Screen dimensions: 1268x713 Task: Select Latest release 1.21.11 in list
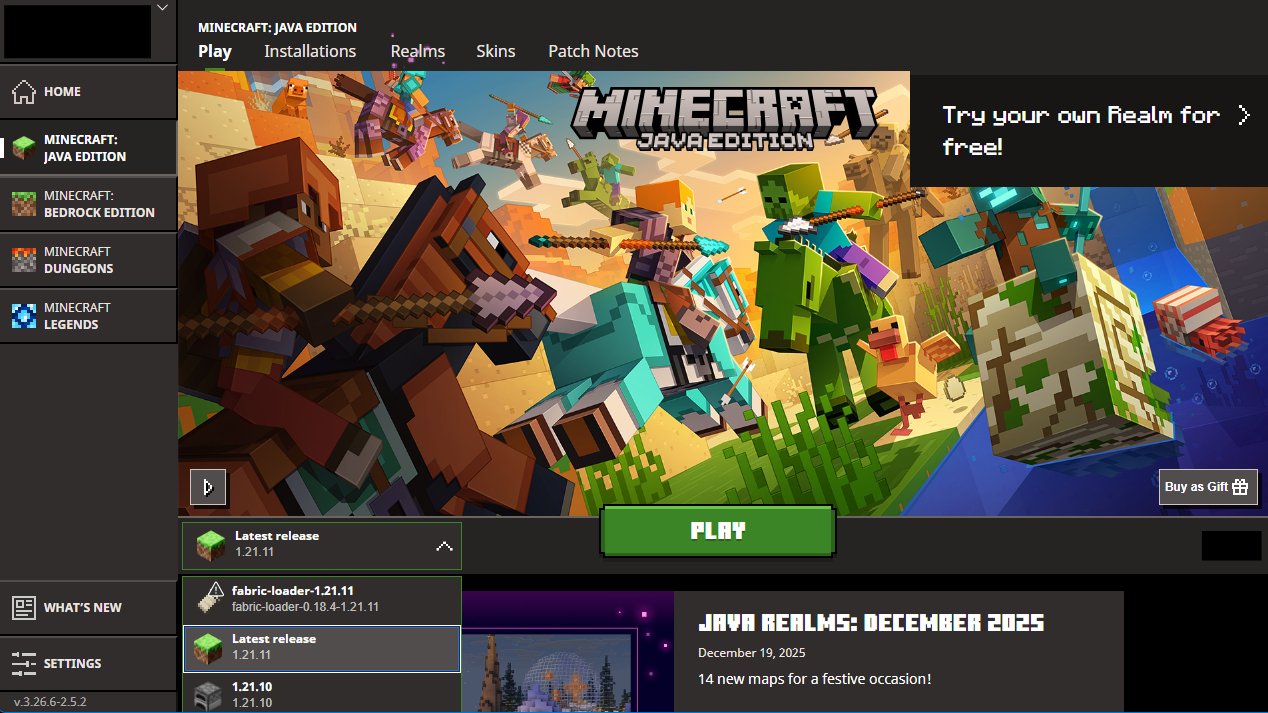[x=322, y=648]
